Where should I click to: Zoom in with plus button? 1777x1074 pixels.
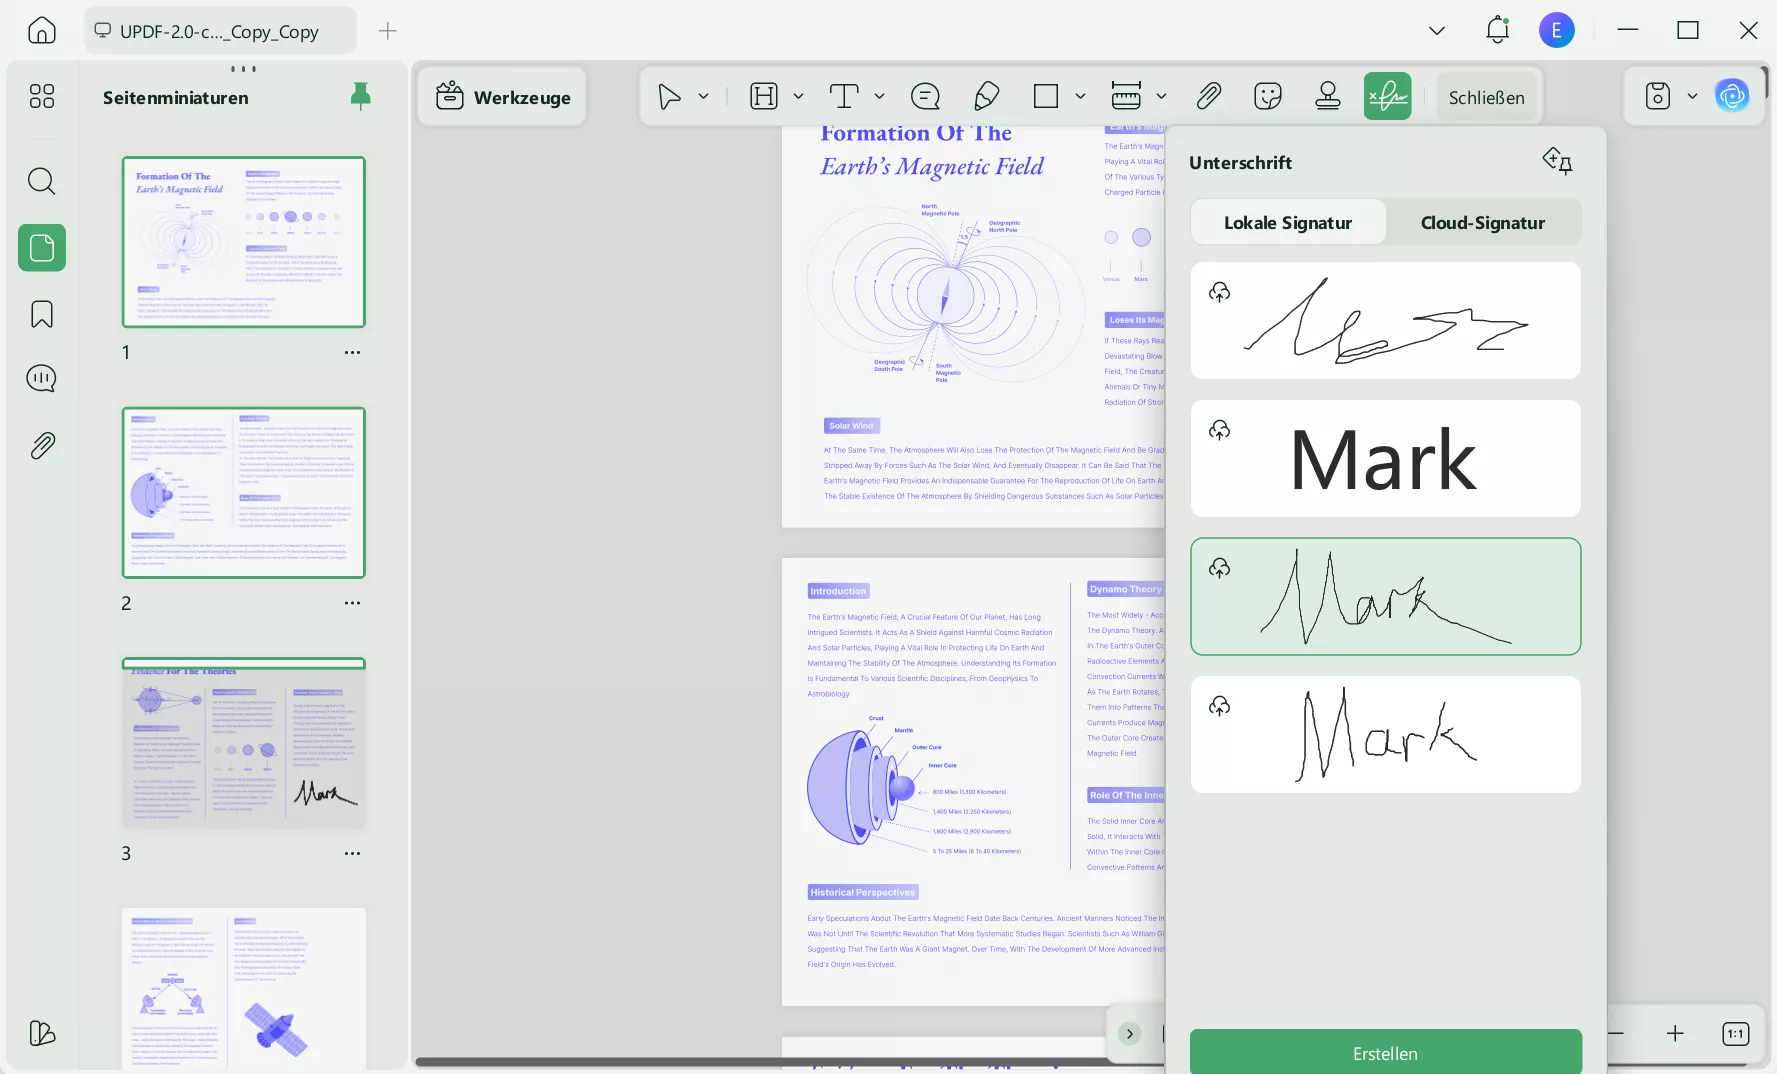1675,1033
